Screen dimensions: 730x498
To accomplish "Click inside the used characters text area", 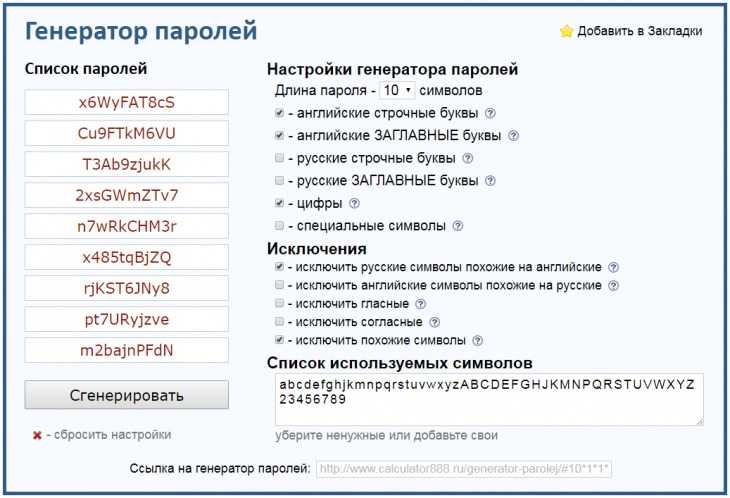I will click(489, 399).
